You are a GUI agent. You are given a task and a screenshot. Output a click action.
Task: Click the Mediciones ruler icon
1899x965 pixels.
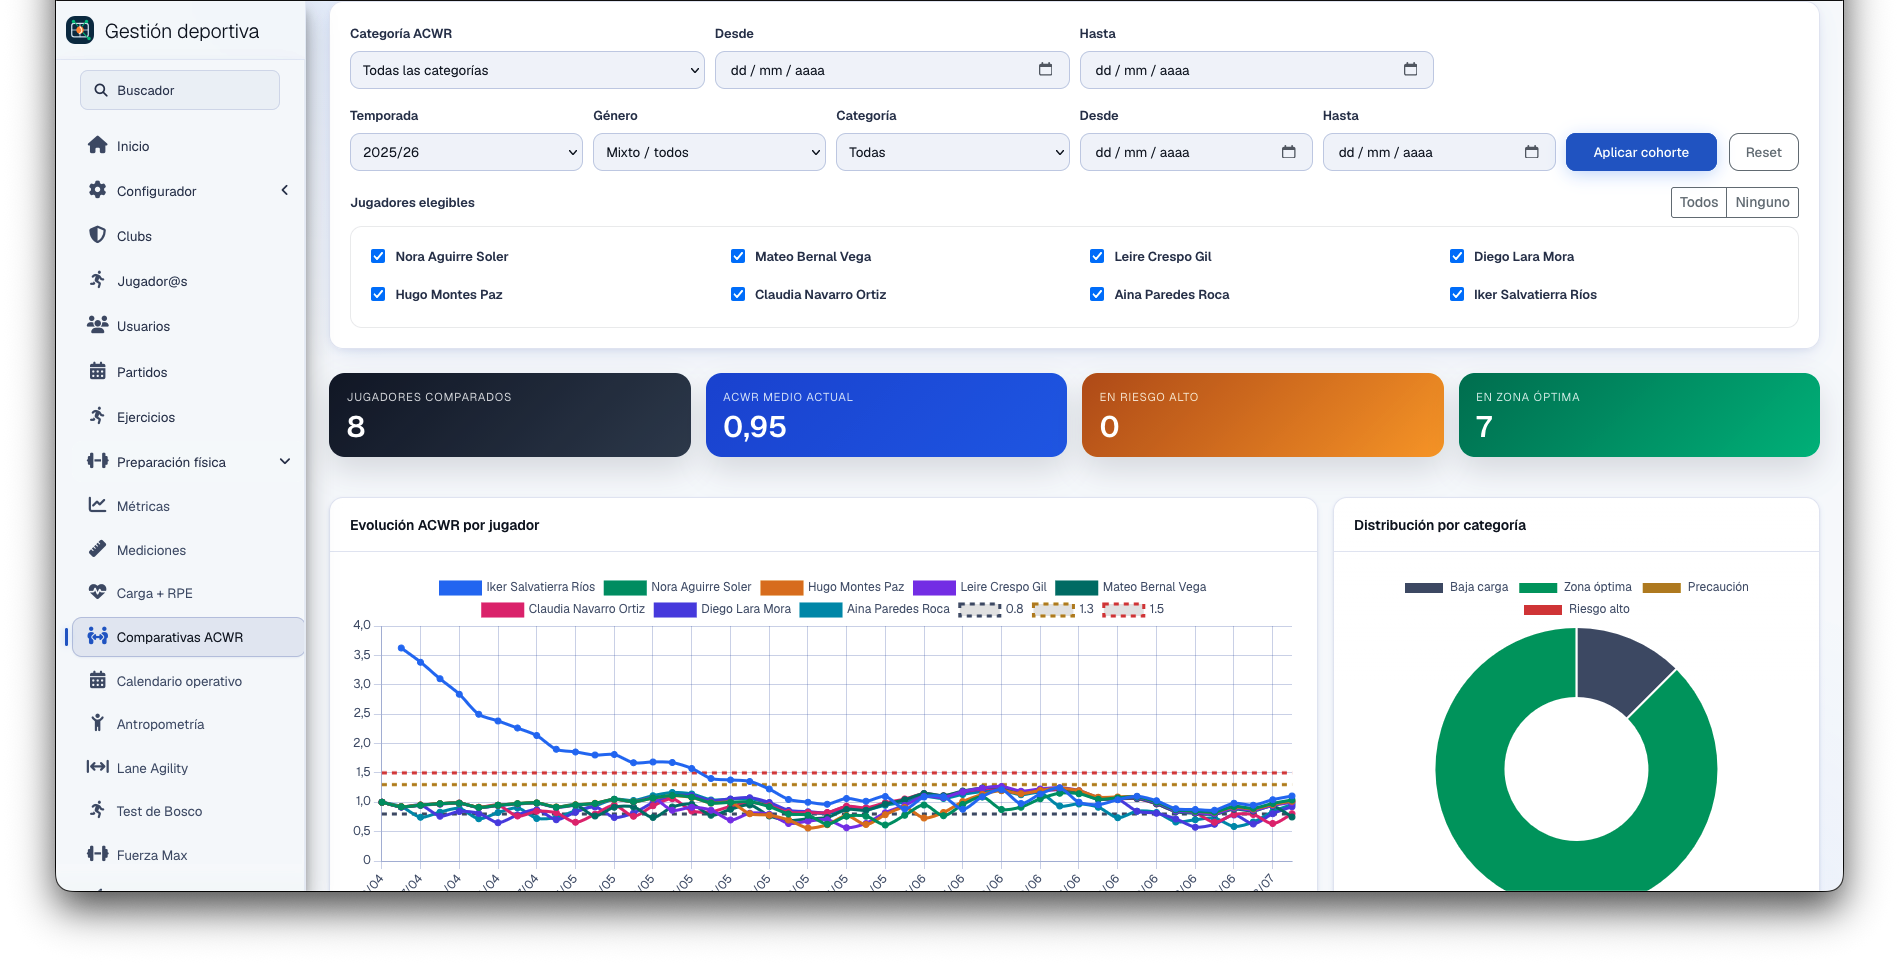[97, 549]
